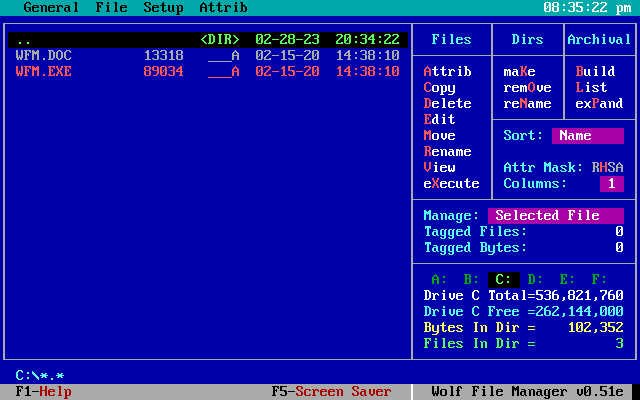Switch to drive A:

click(x=439, y=279)
